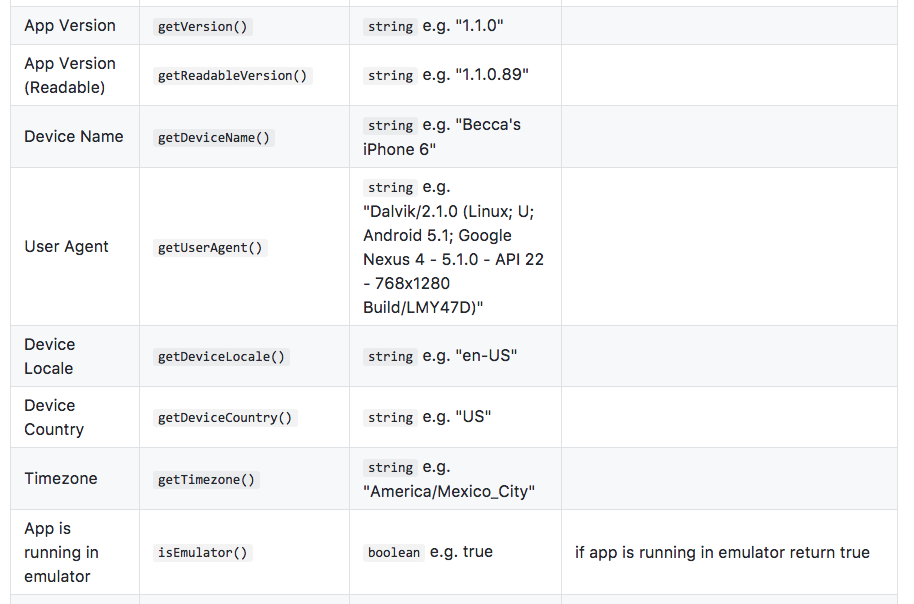914x604 pixels.
Task: Select the getUserAgent() code snippet
Action: (x=210, y=248)
